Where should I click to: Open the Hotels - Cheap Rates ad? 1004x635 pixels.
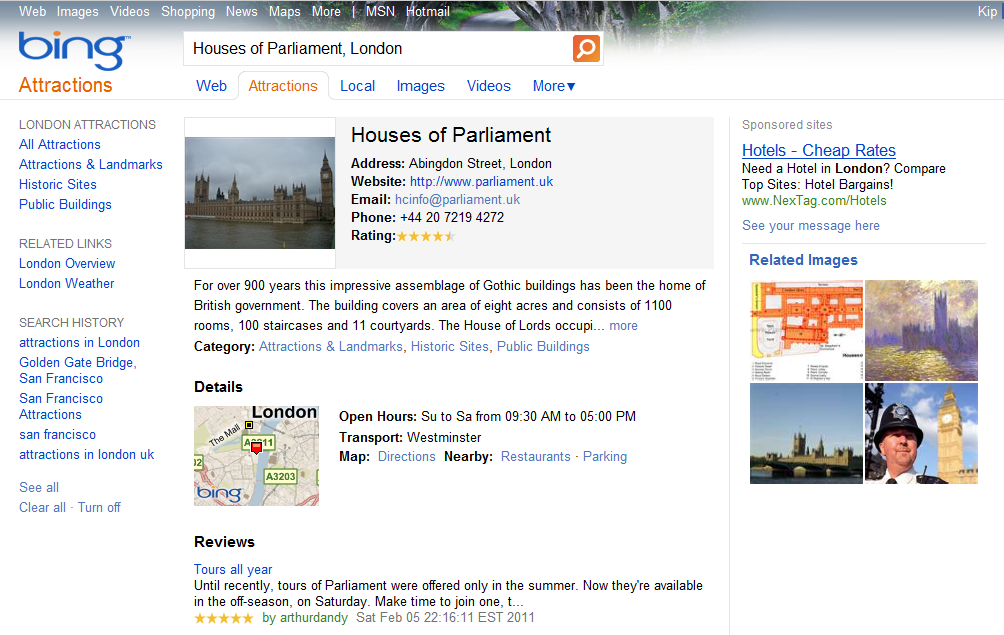click(818, 150)
